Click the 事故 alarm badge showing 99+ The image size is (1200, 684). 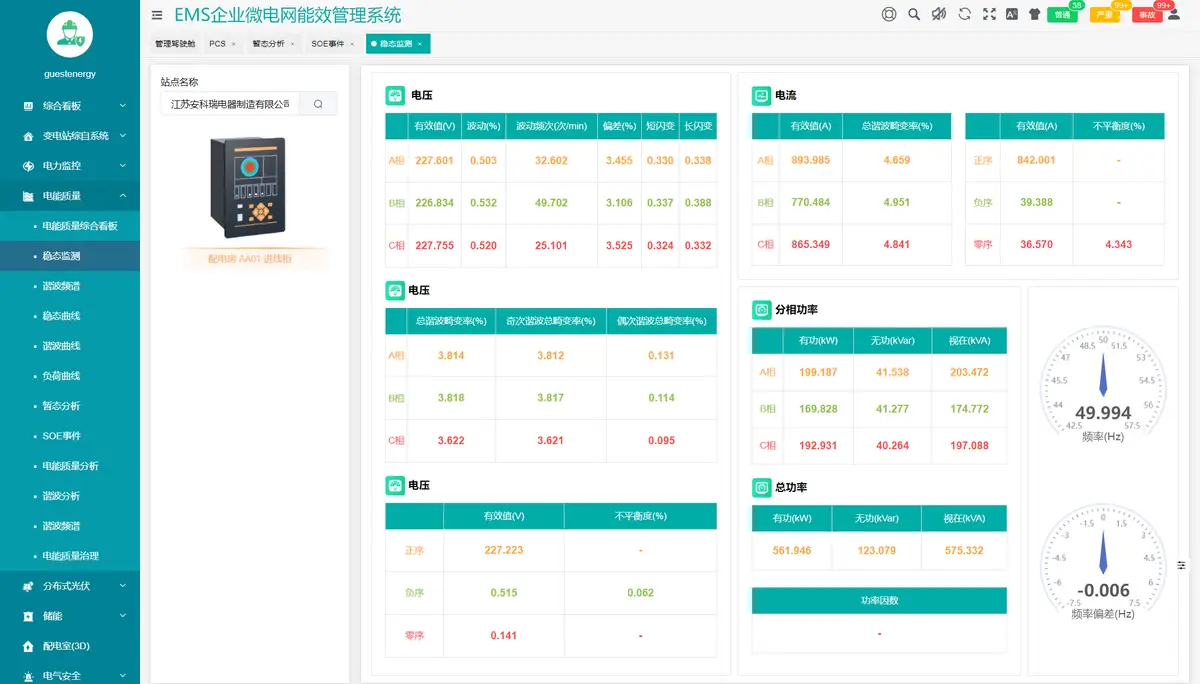(1146, 15)
